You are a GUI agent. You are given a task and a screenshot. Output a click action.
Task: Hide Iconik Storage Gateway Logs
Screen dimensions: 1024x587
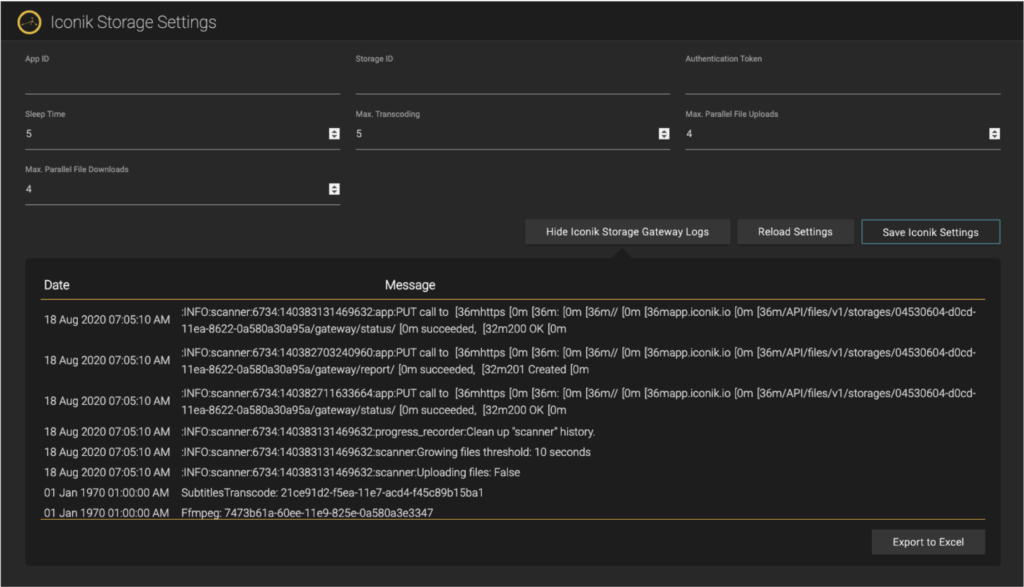(628, 232)
